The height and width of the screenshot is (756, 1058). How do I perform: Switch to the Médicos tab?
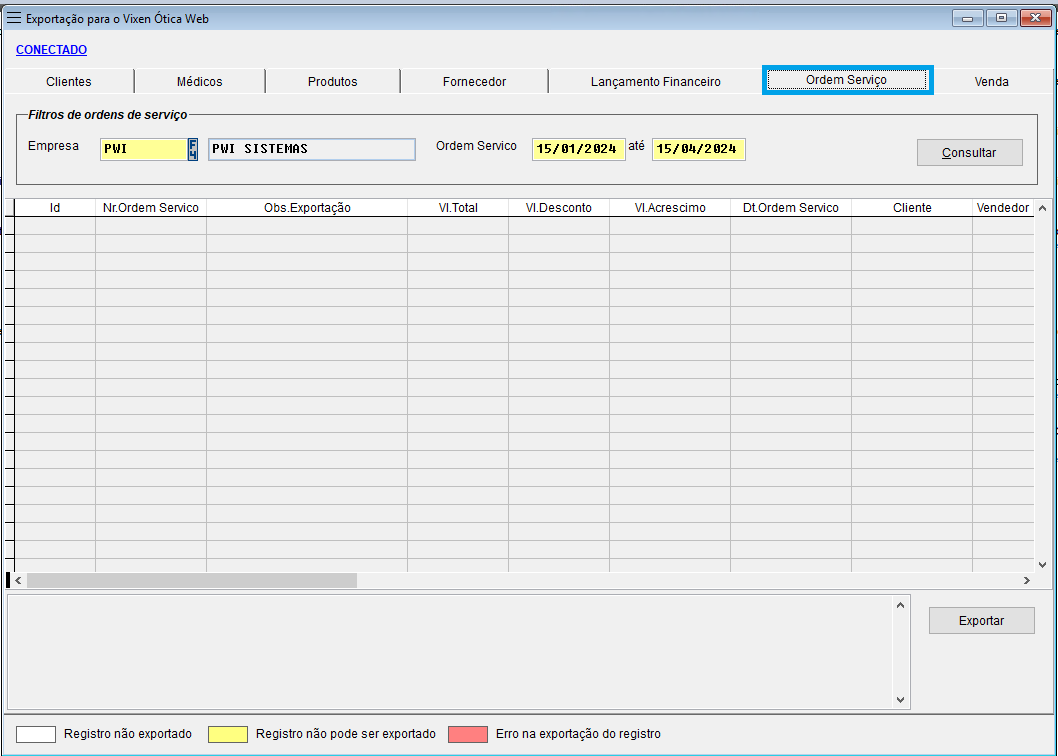(x=199, y=82)
